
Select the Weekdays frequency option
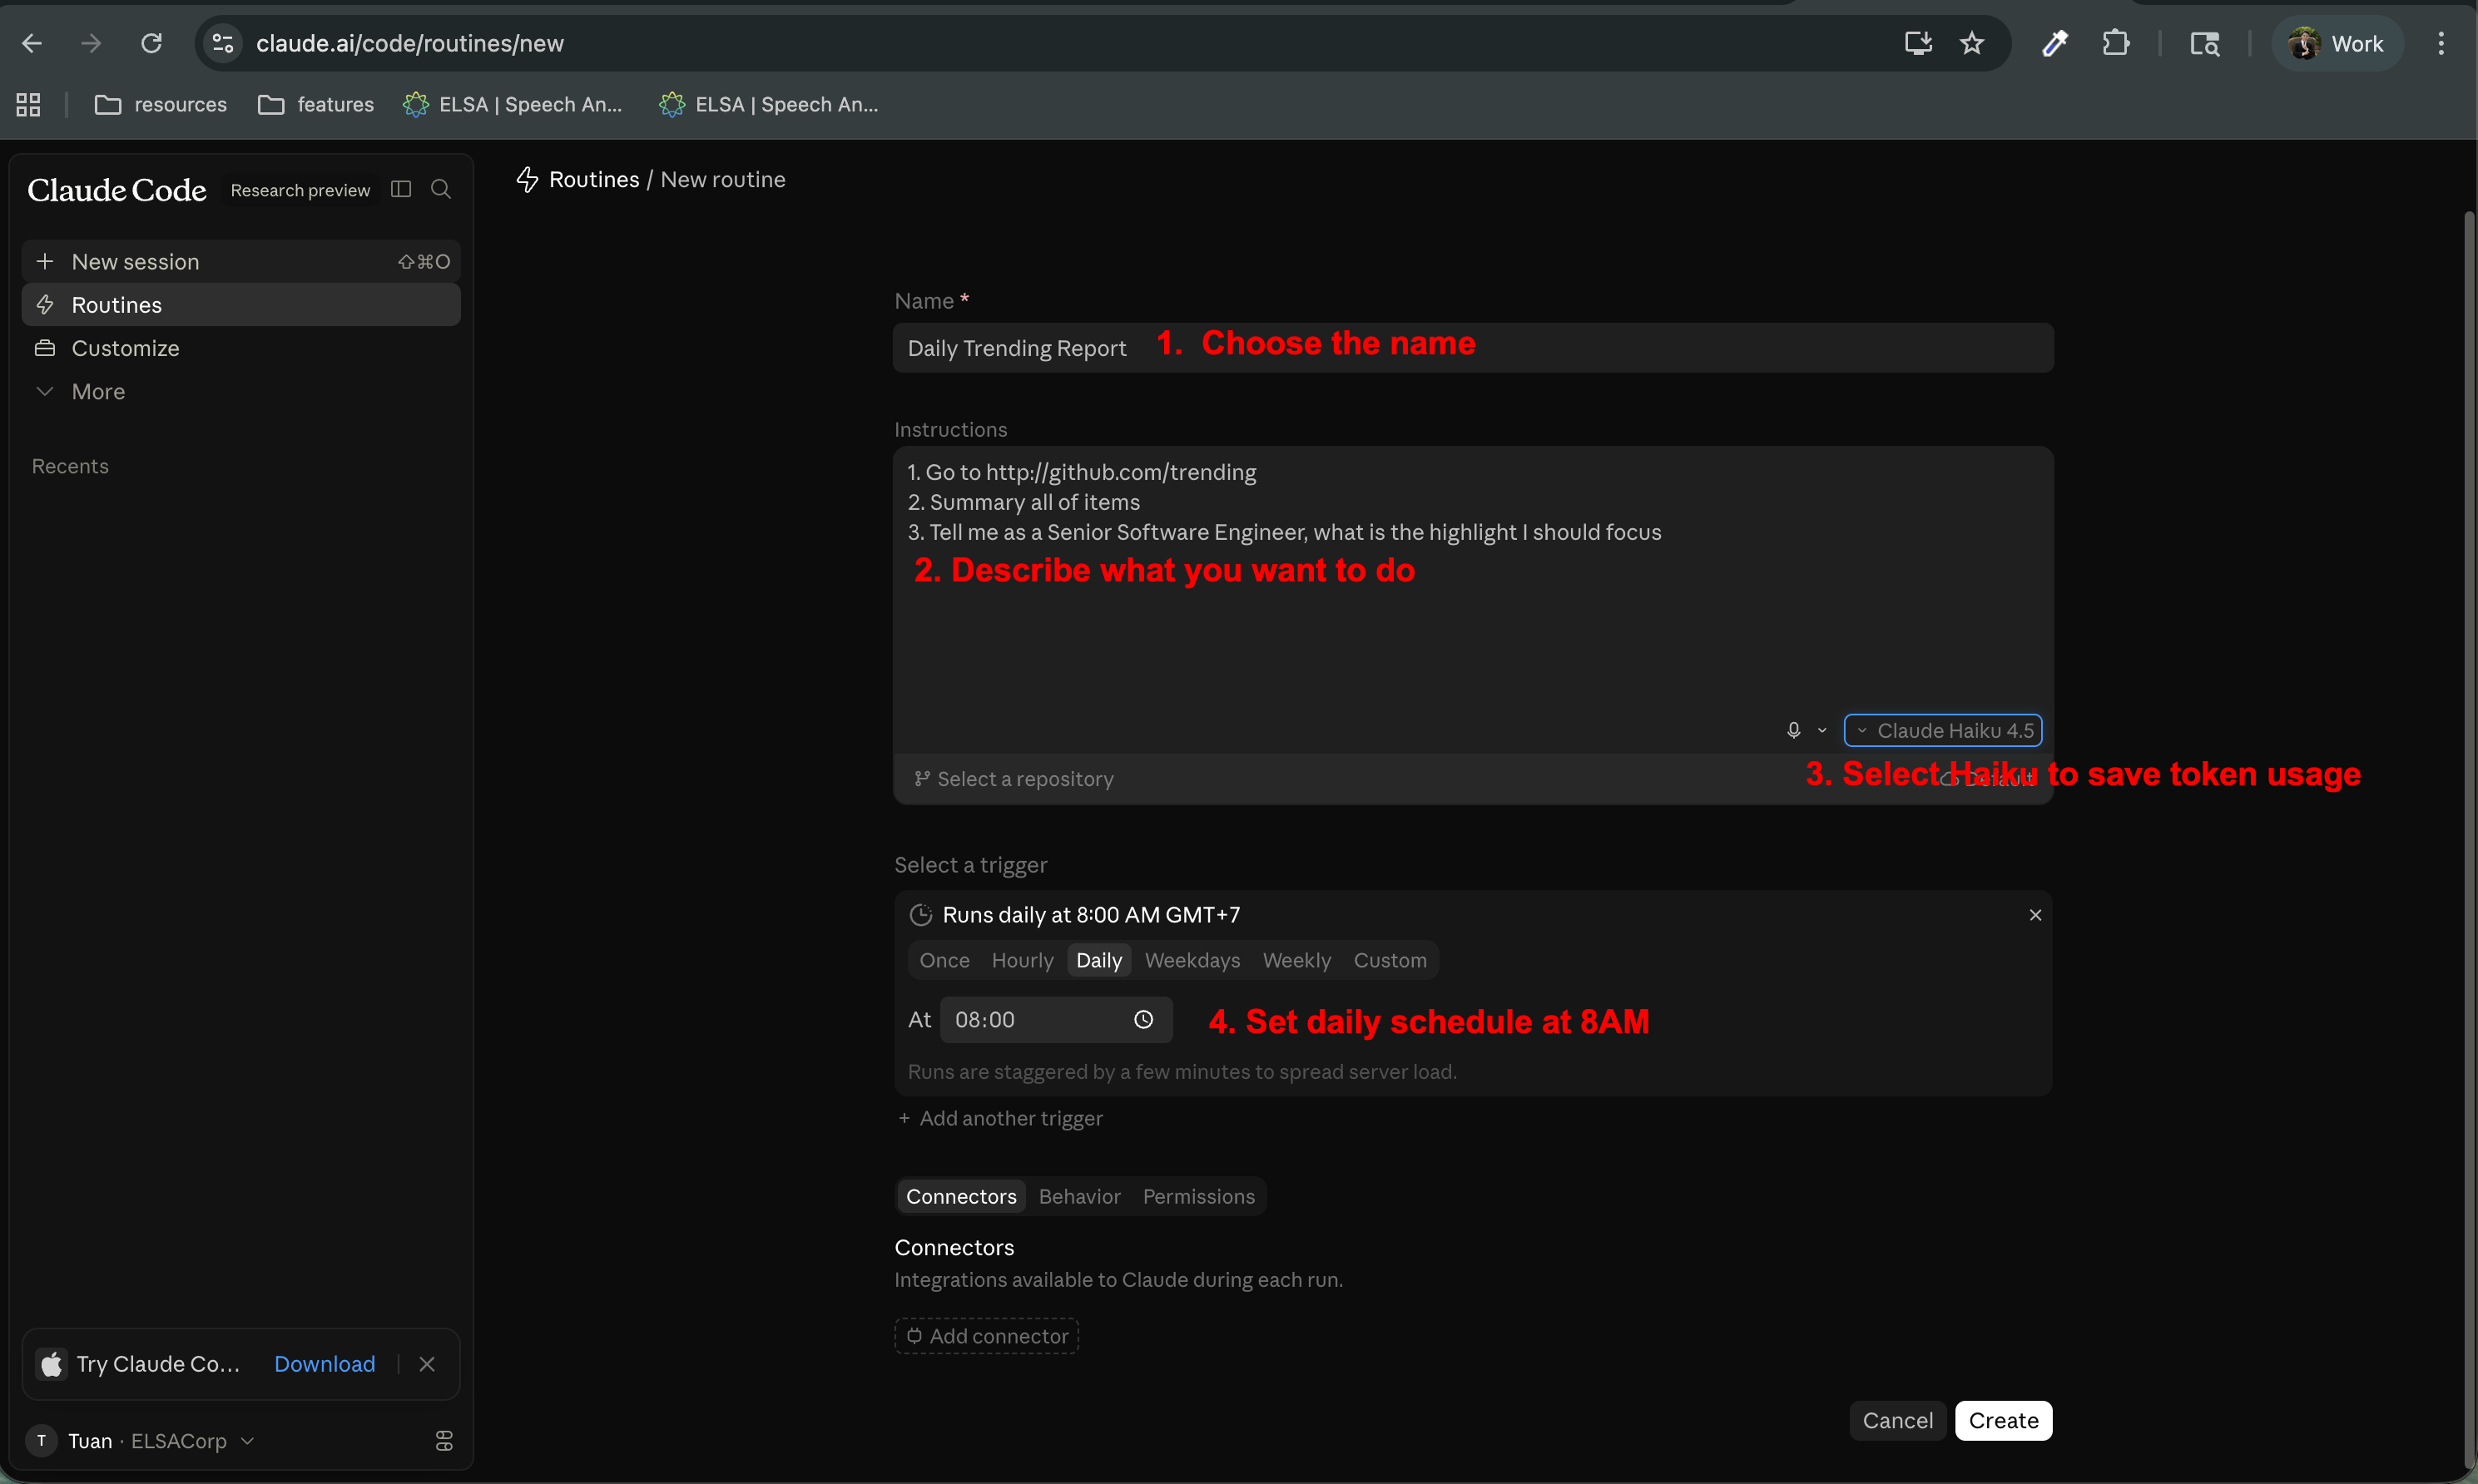click(x=1192, y=960)
